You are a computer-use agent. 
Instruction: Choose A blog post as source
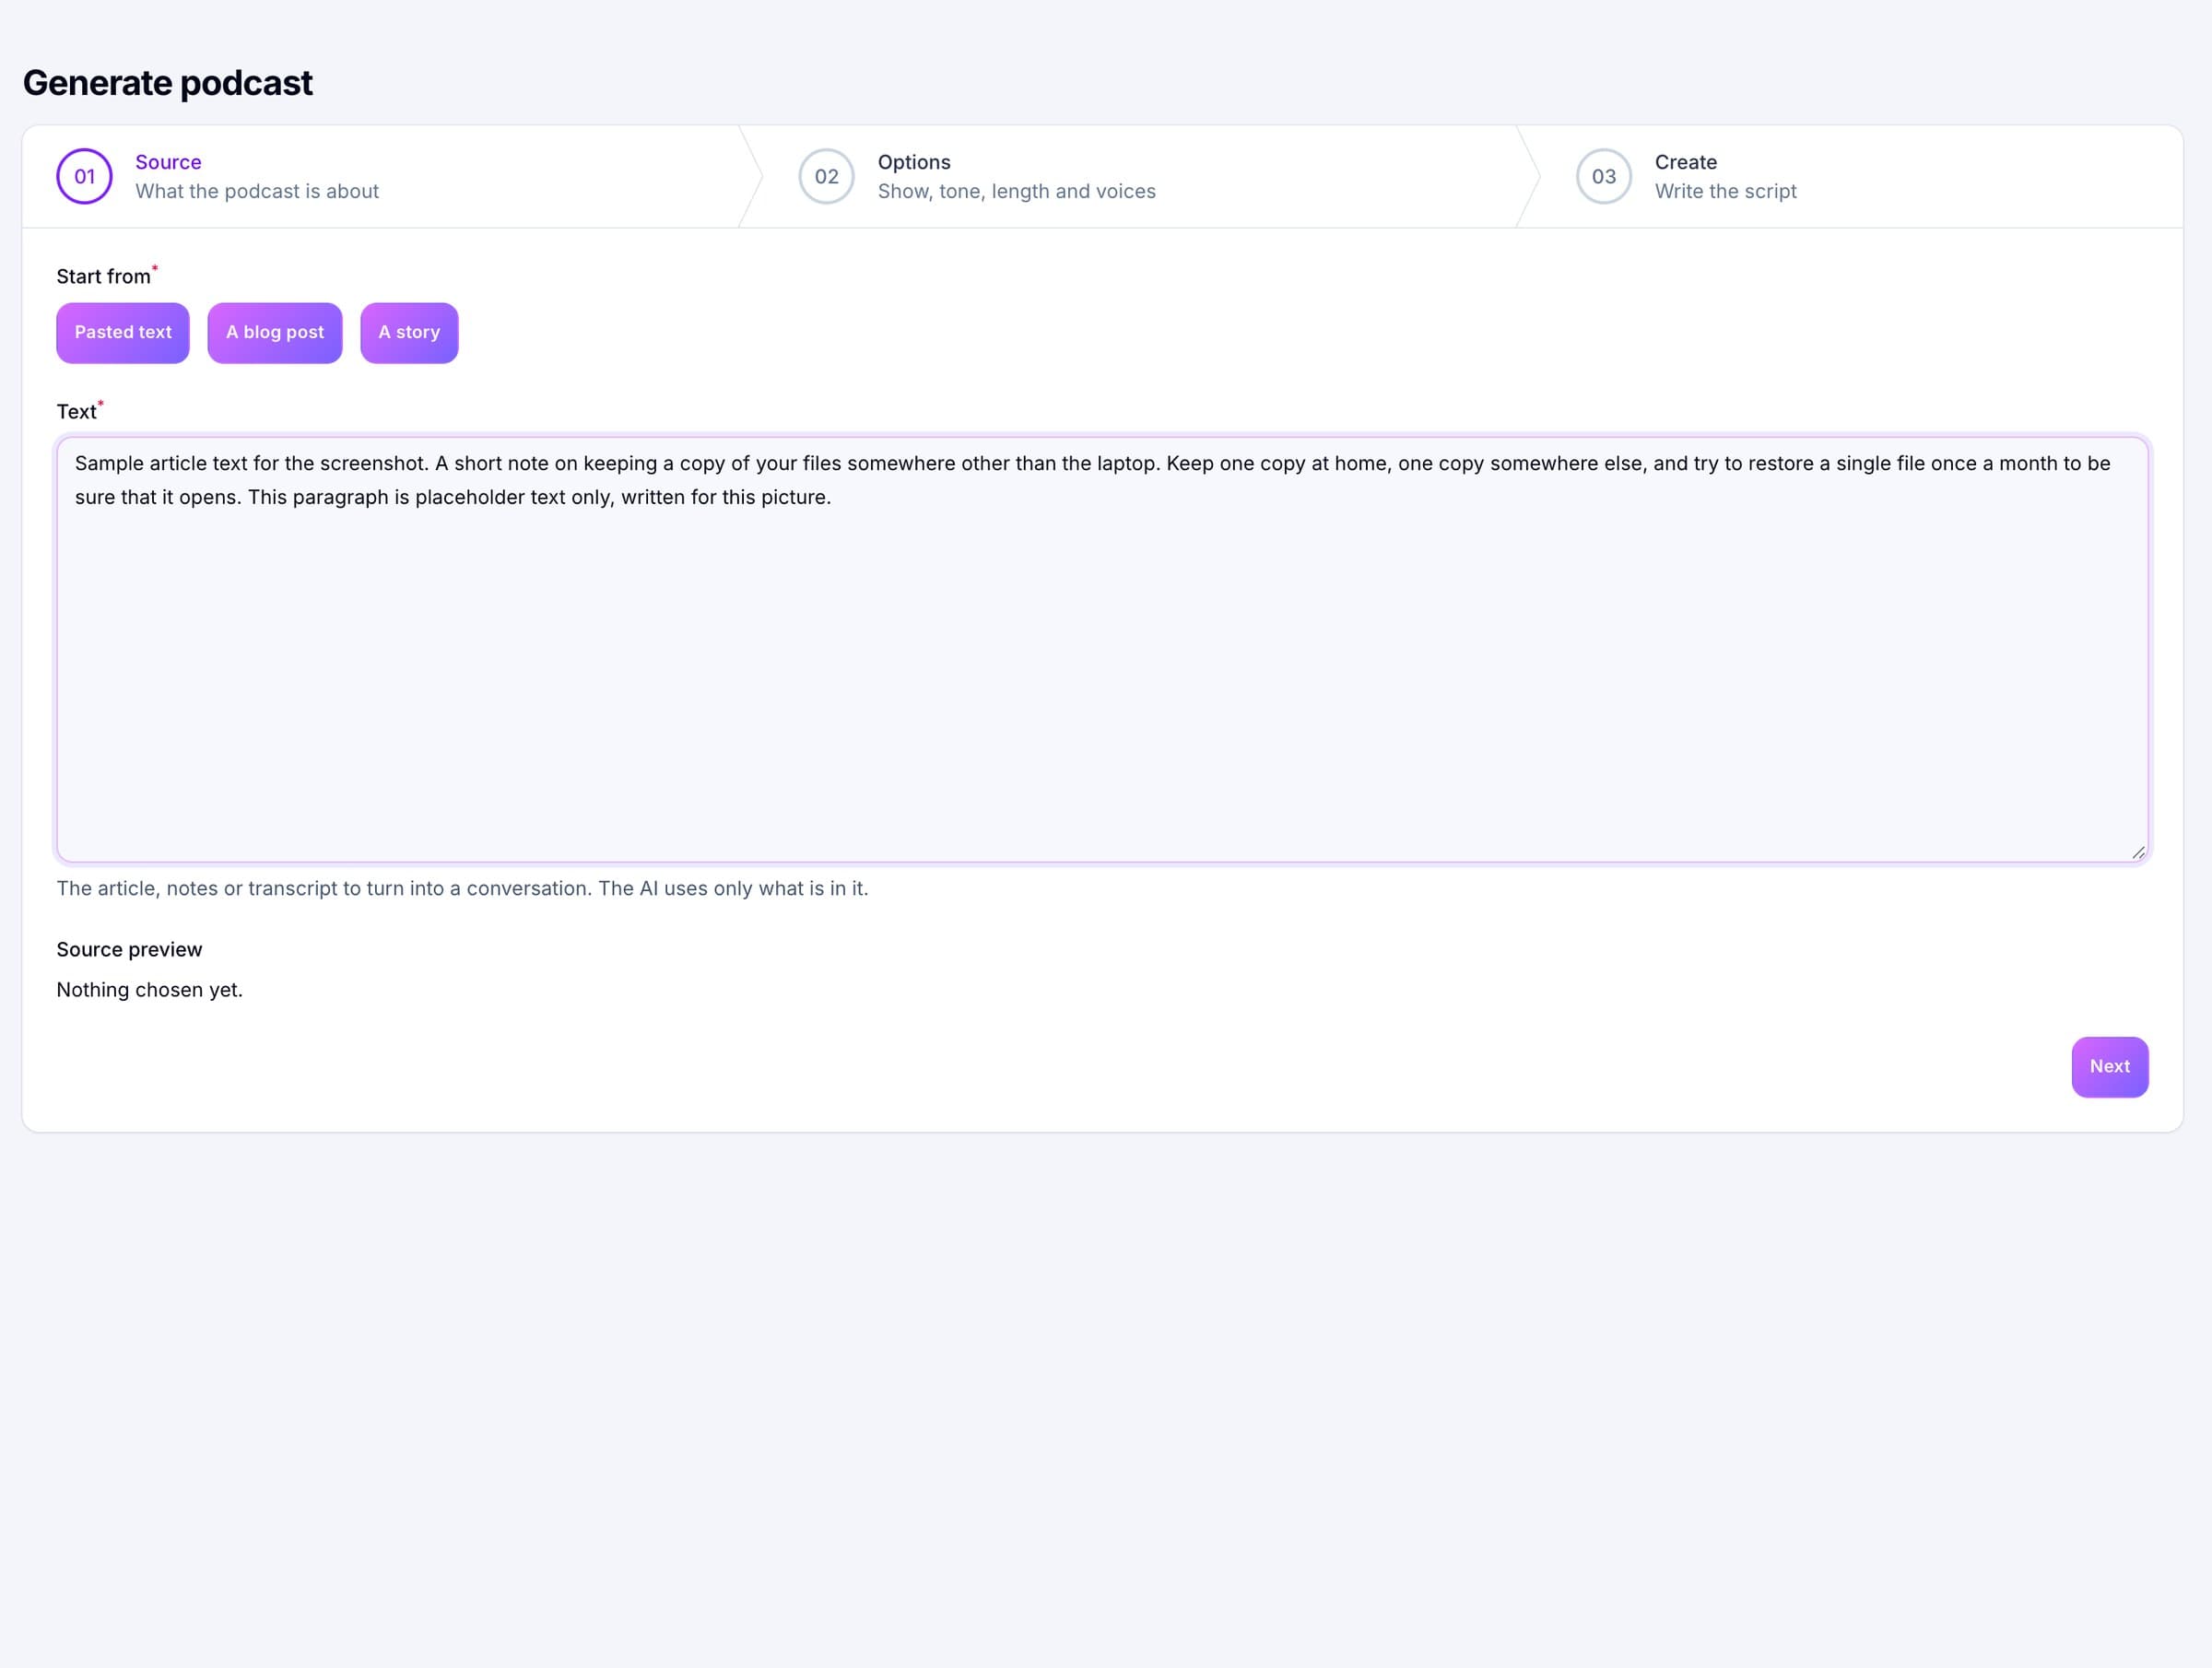coord(275,333)
